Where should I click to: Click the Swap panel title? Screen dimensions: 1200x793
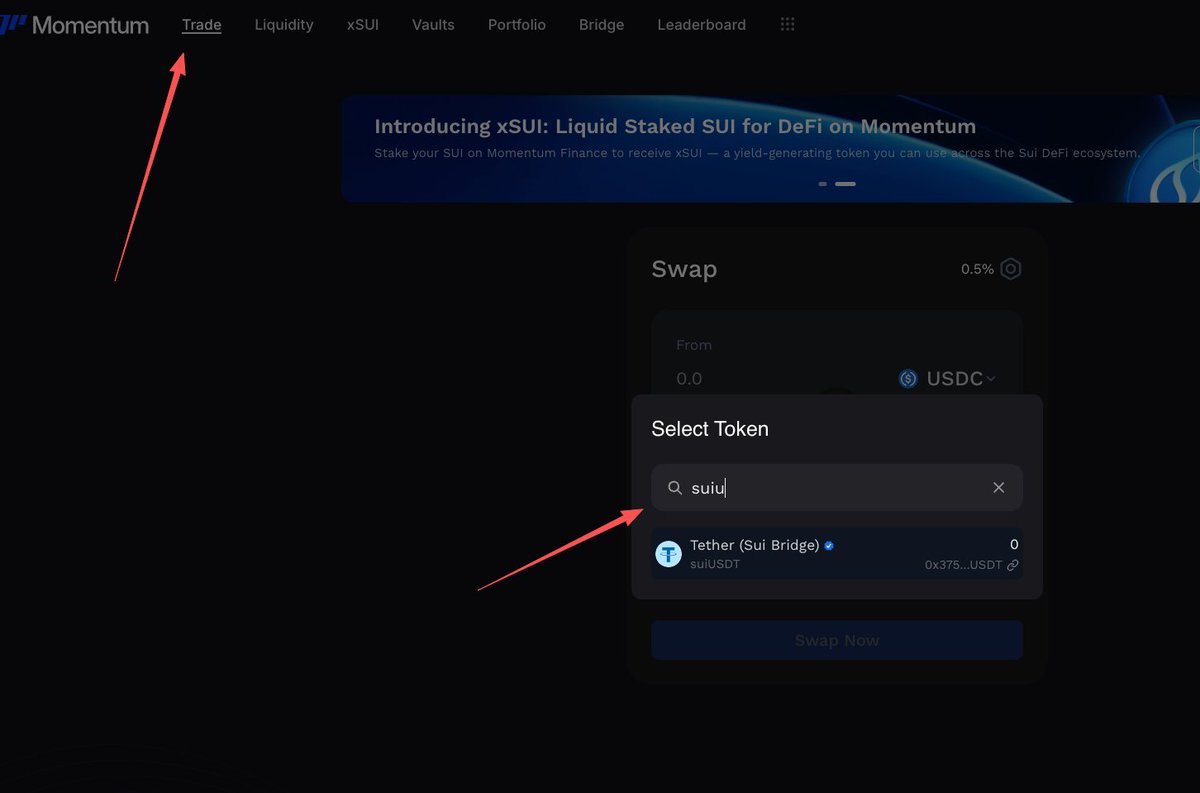[684, 269]
